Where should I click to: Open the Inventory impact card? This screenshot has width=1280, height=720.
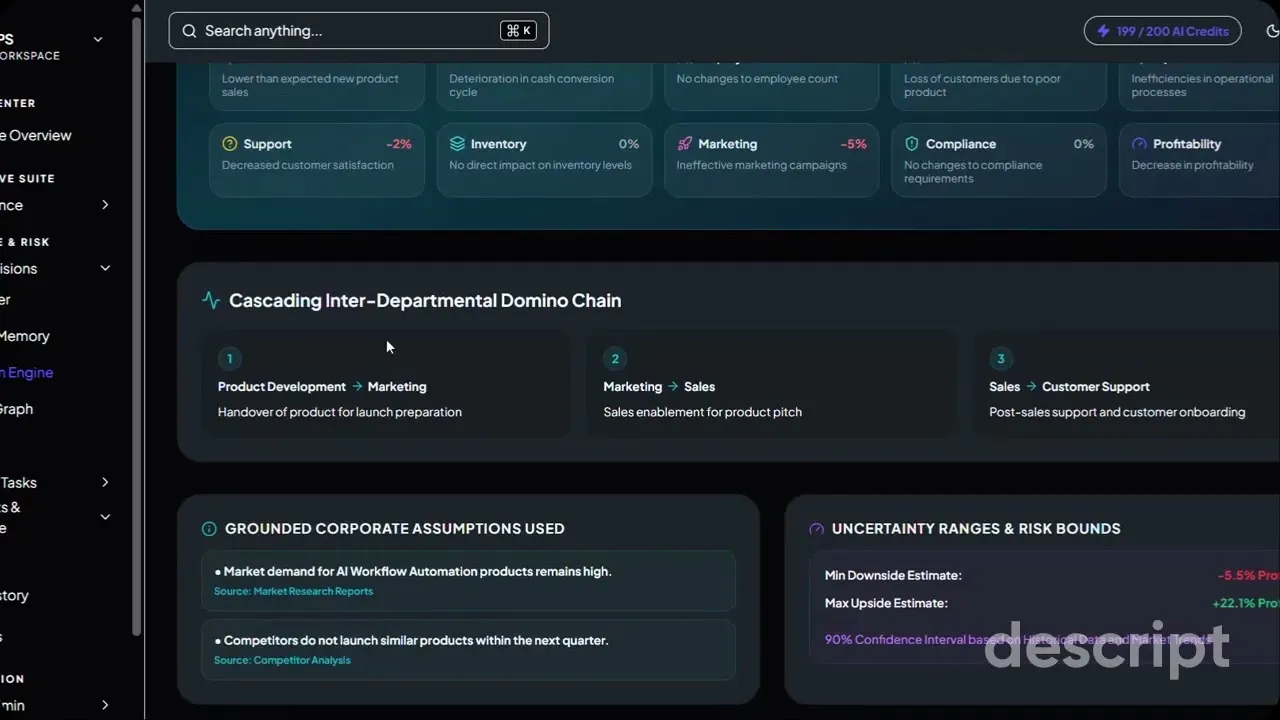tap(544, 160)
